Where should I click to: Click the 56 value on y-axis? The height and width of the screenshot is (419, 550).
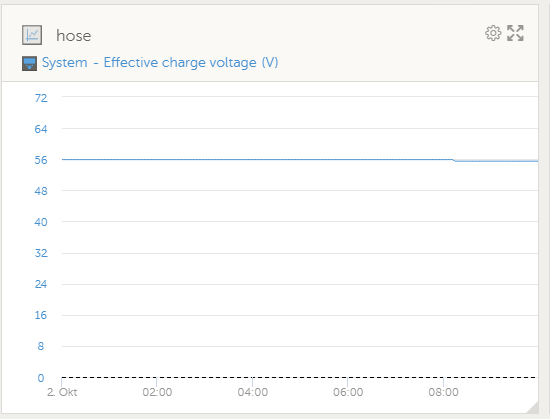(x=41, y=160)
